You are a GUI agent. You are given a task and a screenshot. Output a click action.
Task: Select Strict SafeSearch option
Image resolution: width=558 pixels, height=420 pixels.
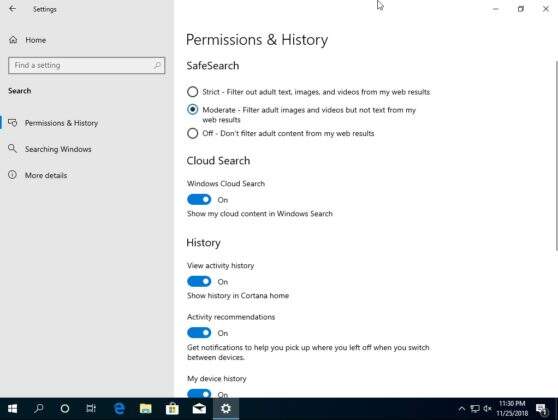(193, 92)
